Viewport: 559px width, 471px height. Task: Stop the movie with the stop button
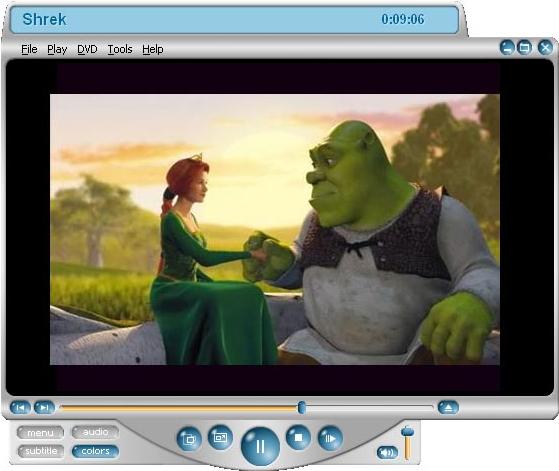[x=298, y=437]
